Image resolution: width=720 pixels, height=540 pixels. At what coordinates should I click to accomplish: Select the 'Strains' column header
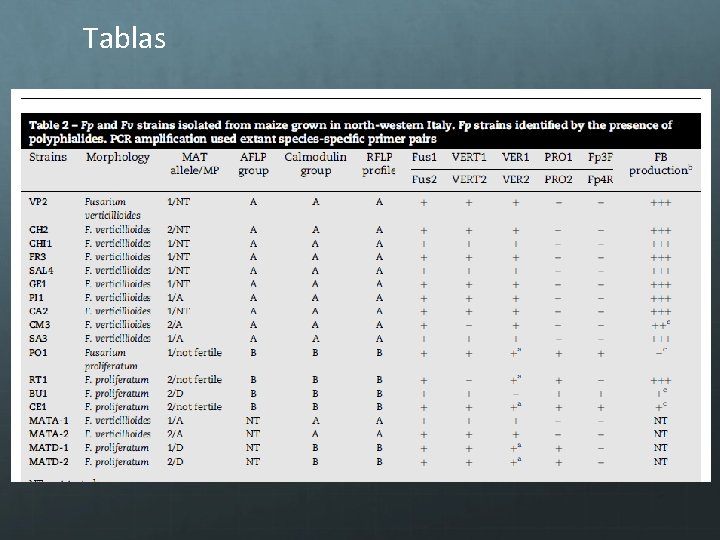pyautogui.click(x=48, y=157)
